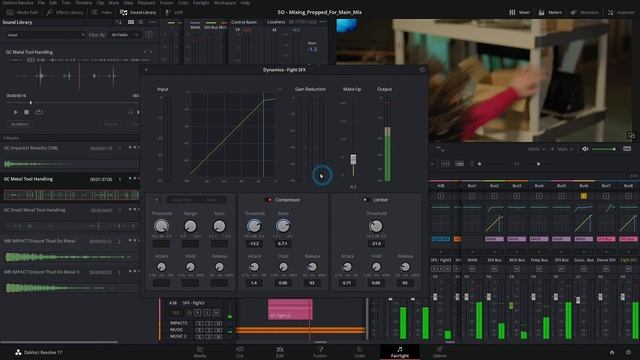Screen dimensions: 640x360
Task: Open the Workspace menu
Action: pos(225,2)
